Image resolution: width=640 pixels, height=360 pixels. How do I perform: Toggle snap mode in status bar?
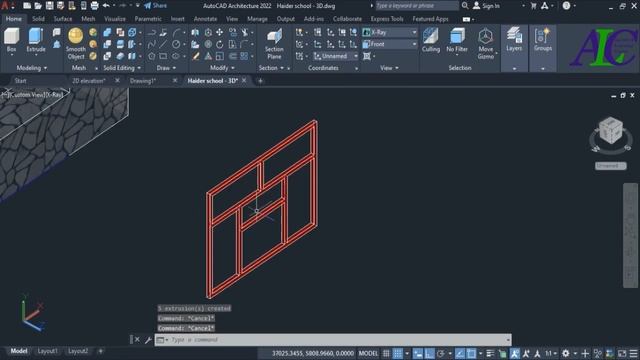point(398,353)
